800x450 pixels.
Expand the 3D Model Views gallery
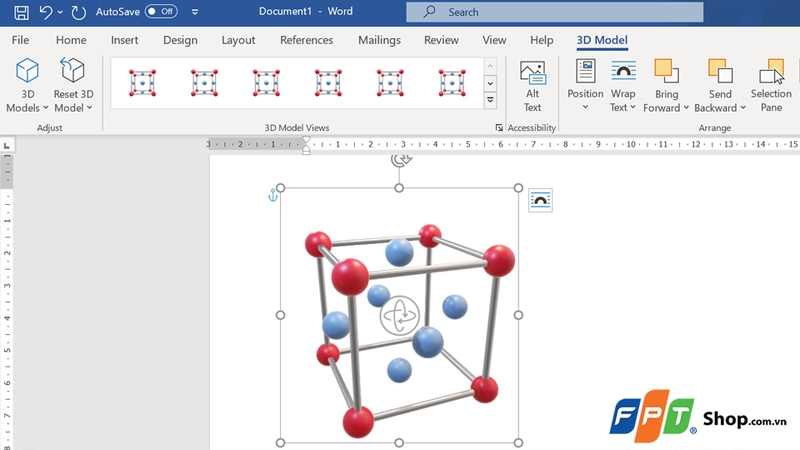(490, 100)
